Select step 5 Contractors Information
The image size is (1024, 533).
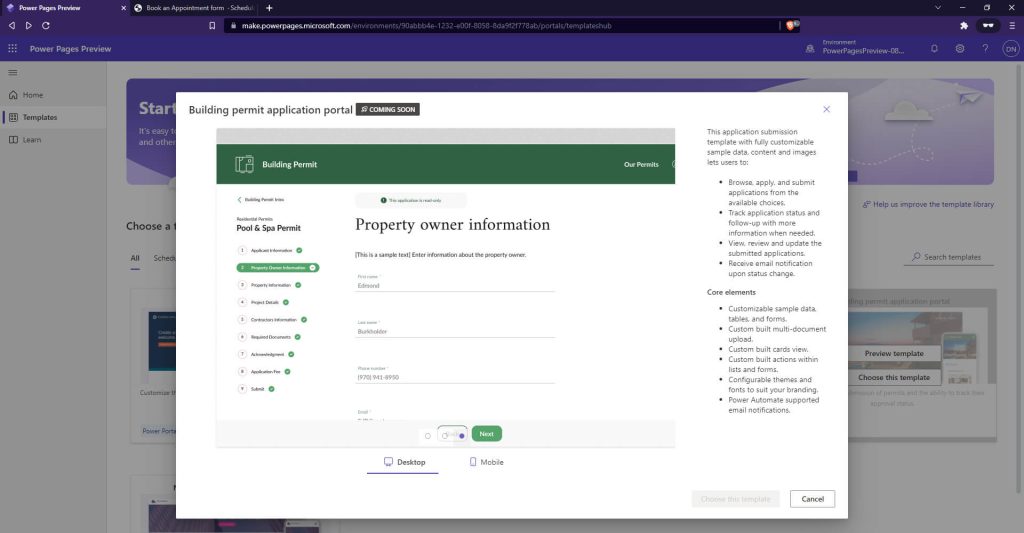click(x=272, y=319)
